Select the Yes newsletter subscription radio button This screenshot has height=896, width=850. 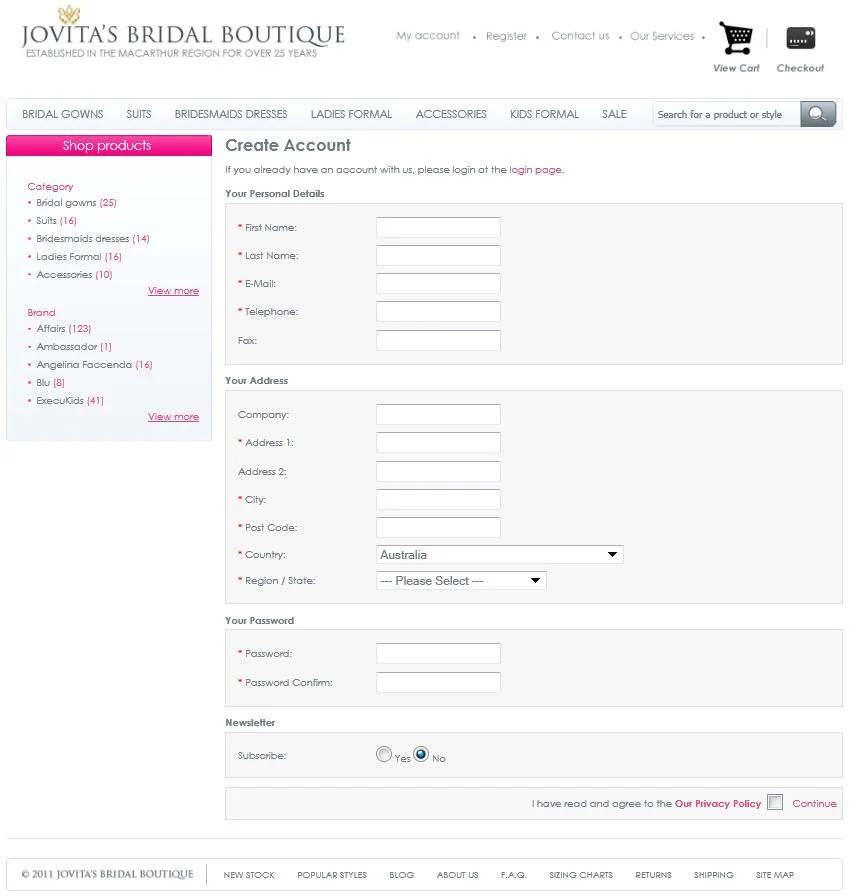383,755
